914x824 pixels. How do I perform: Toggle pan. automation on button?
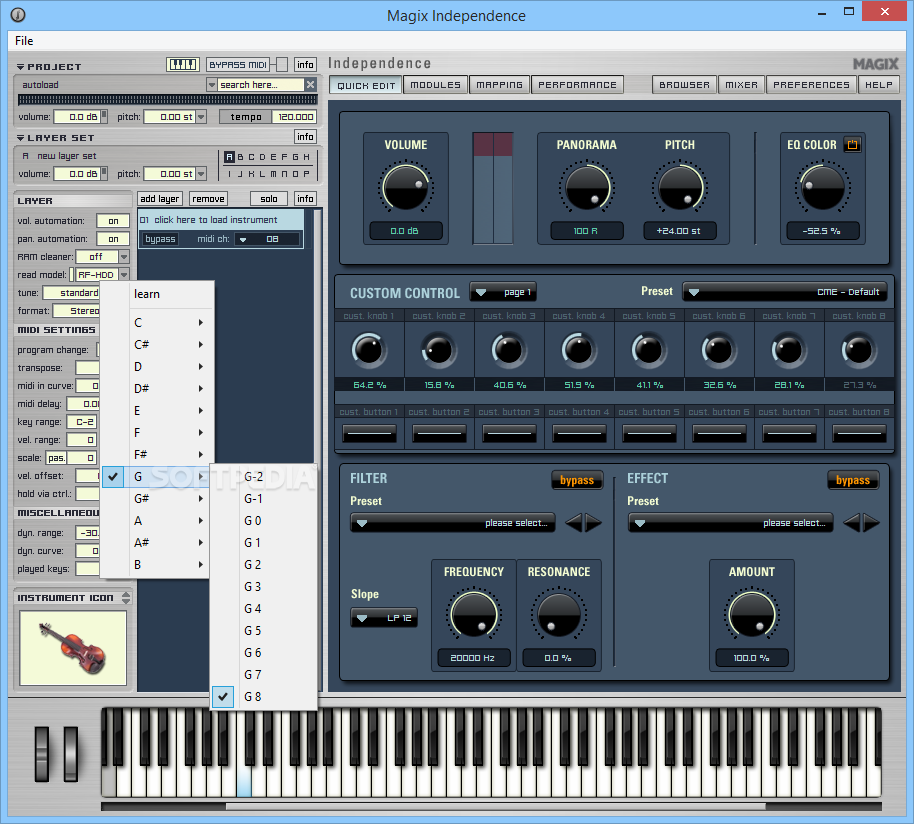click(x=113, y=239)
